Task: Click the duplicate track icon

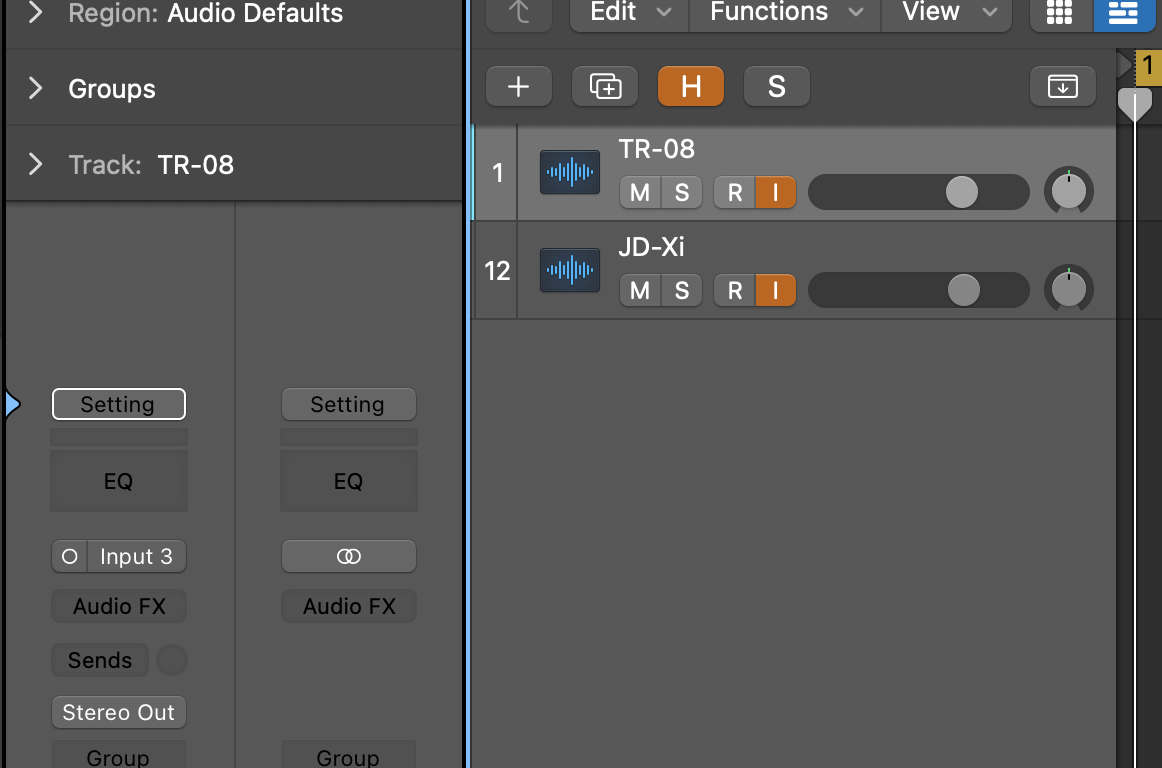Action: tap(605, 87)
